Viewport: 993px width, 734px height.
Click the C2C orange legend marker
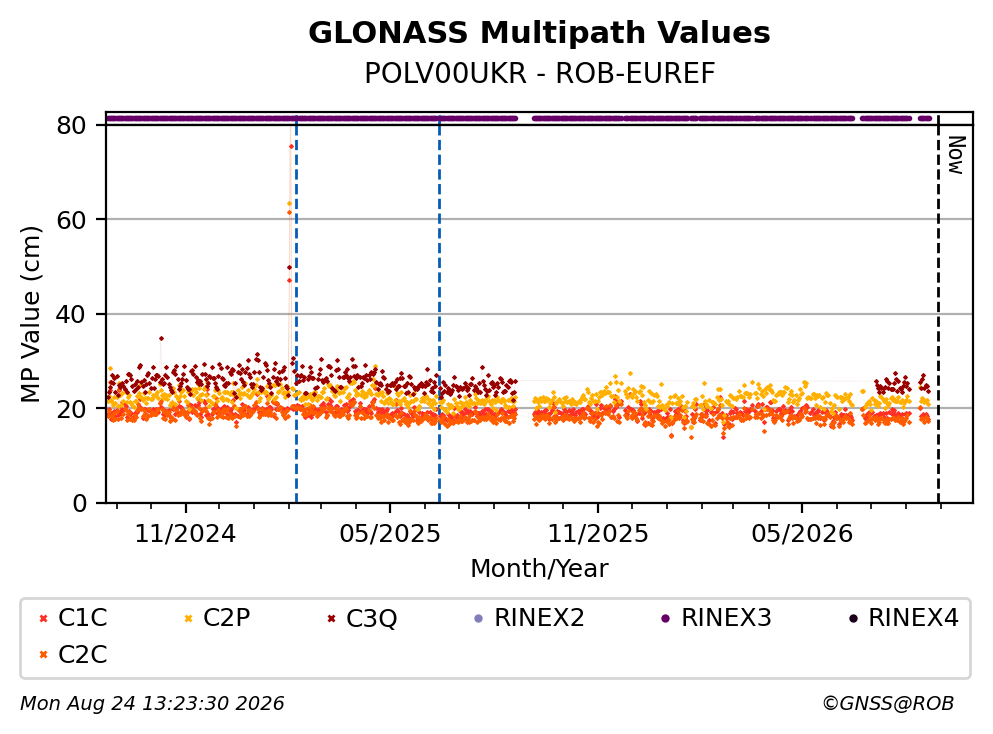(43, 655)
